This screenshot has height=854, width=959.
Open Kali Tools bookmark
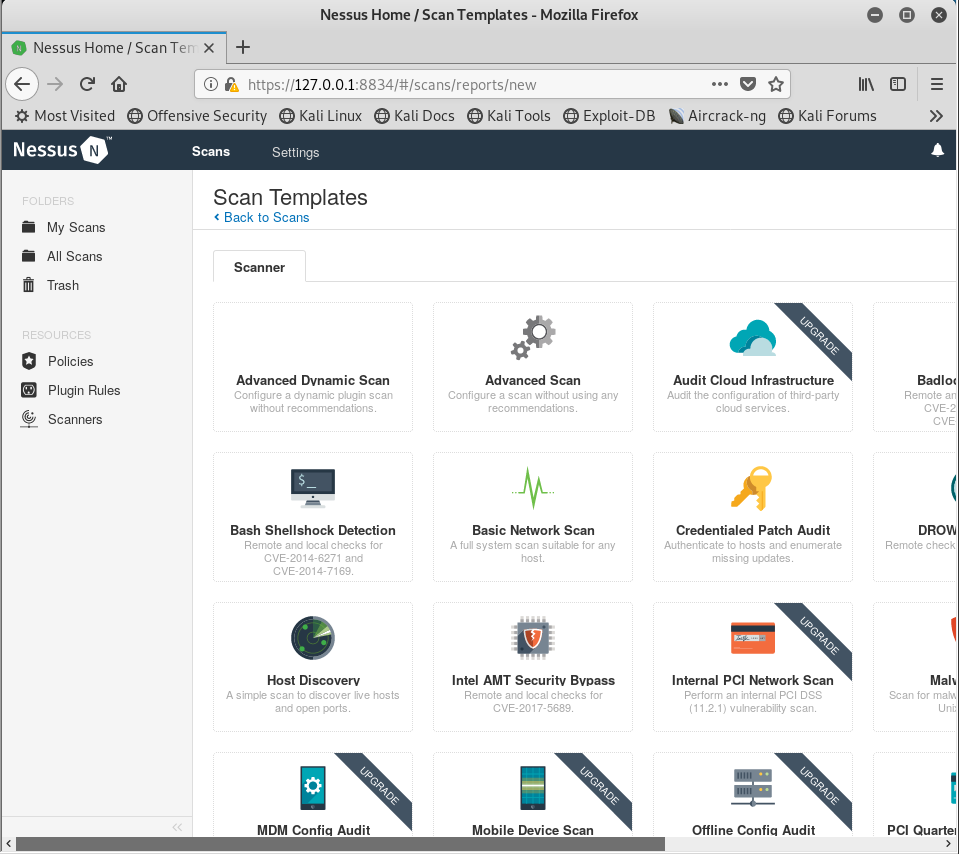tap(509, 116)
